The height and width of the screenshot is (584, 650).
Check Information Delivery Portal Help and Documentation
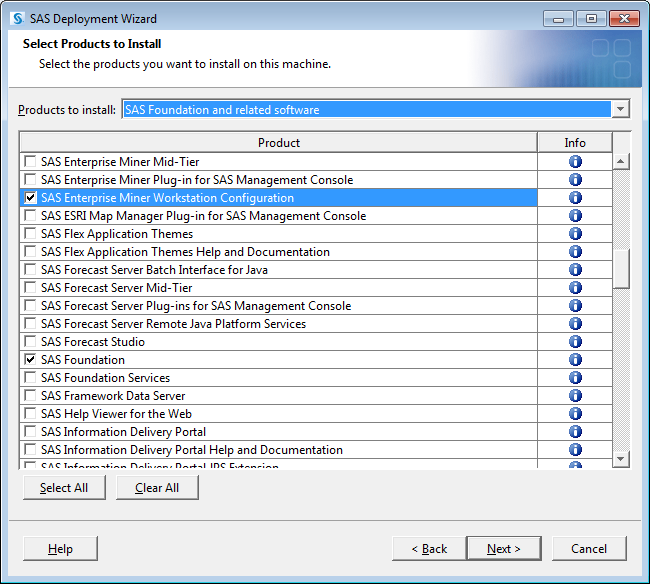(x=30, y=449)
